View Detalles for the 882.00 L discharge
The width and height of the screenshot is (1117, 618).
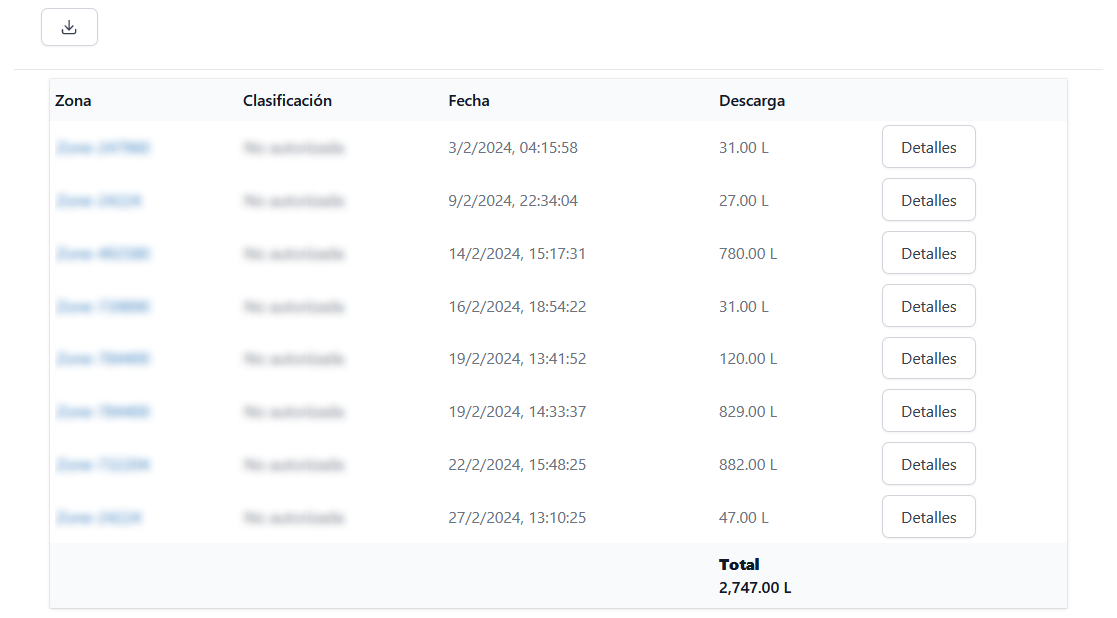coord(928,464)
